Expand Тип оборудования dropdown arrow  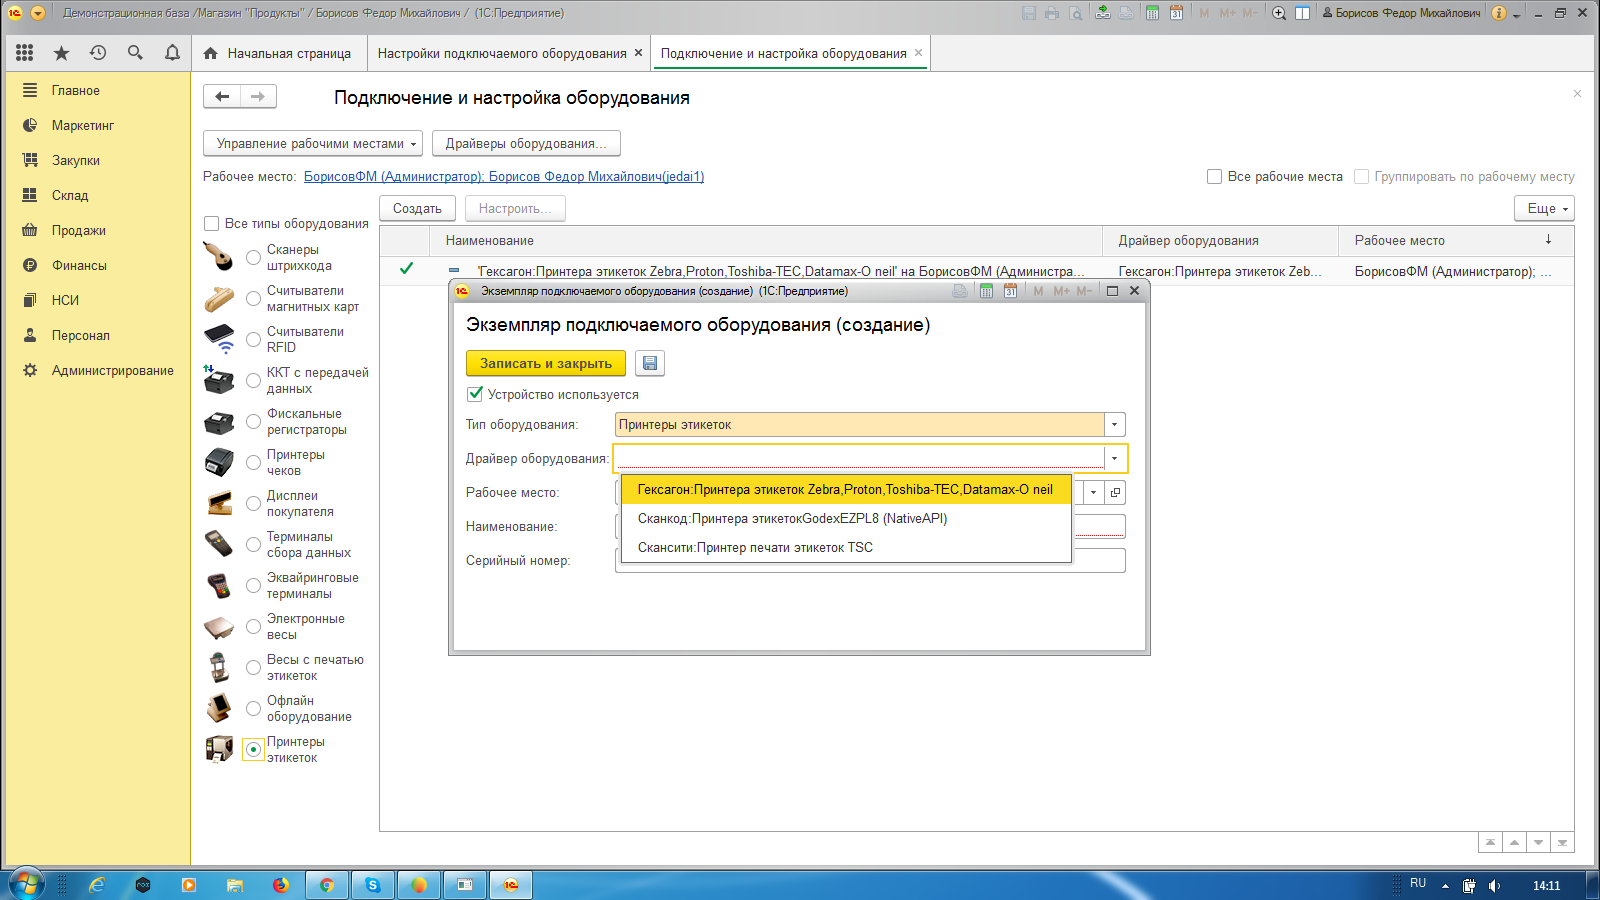pos(1114,425)
